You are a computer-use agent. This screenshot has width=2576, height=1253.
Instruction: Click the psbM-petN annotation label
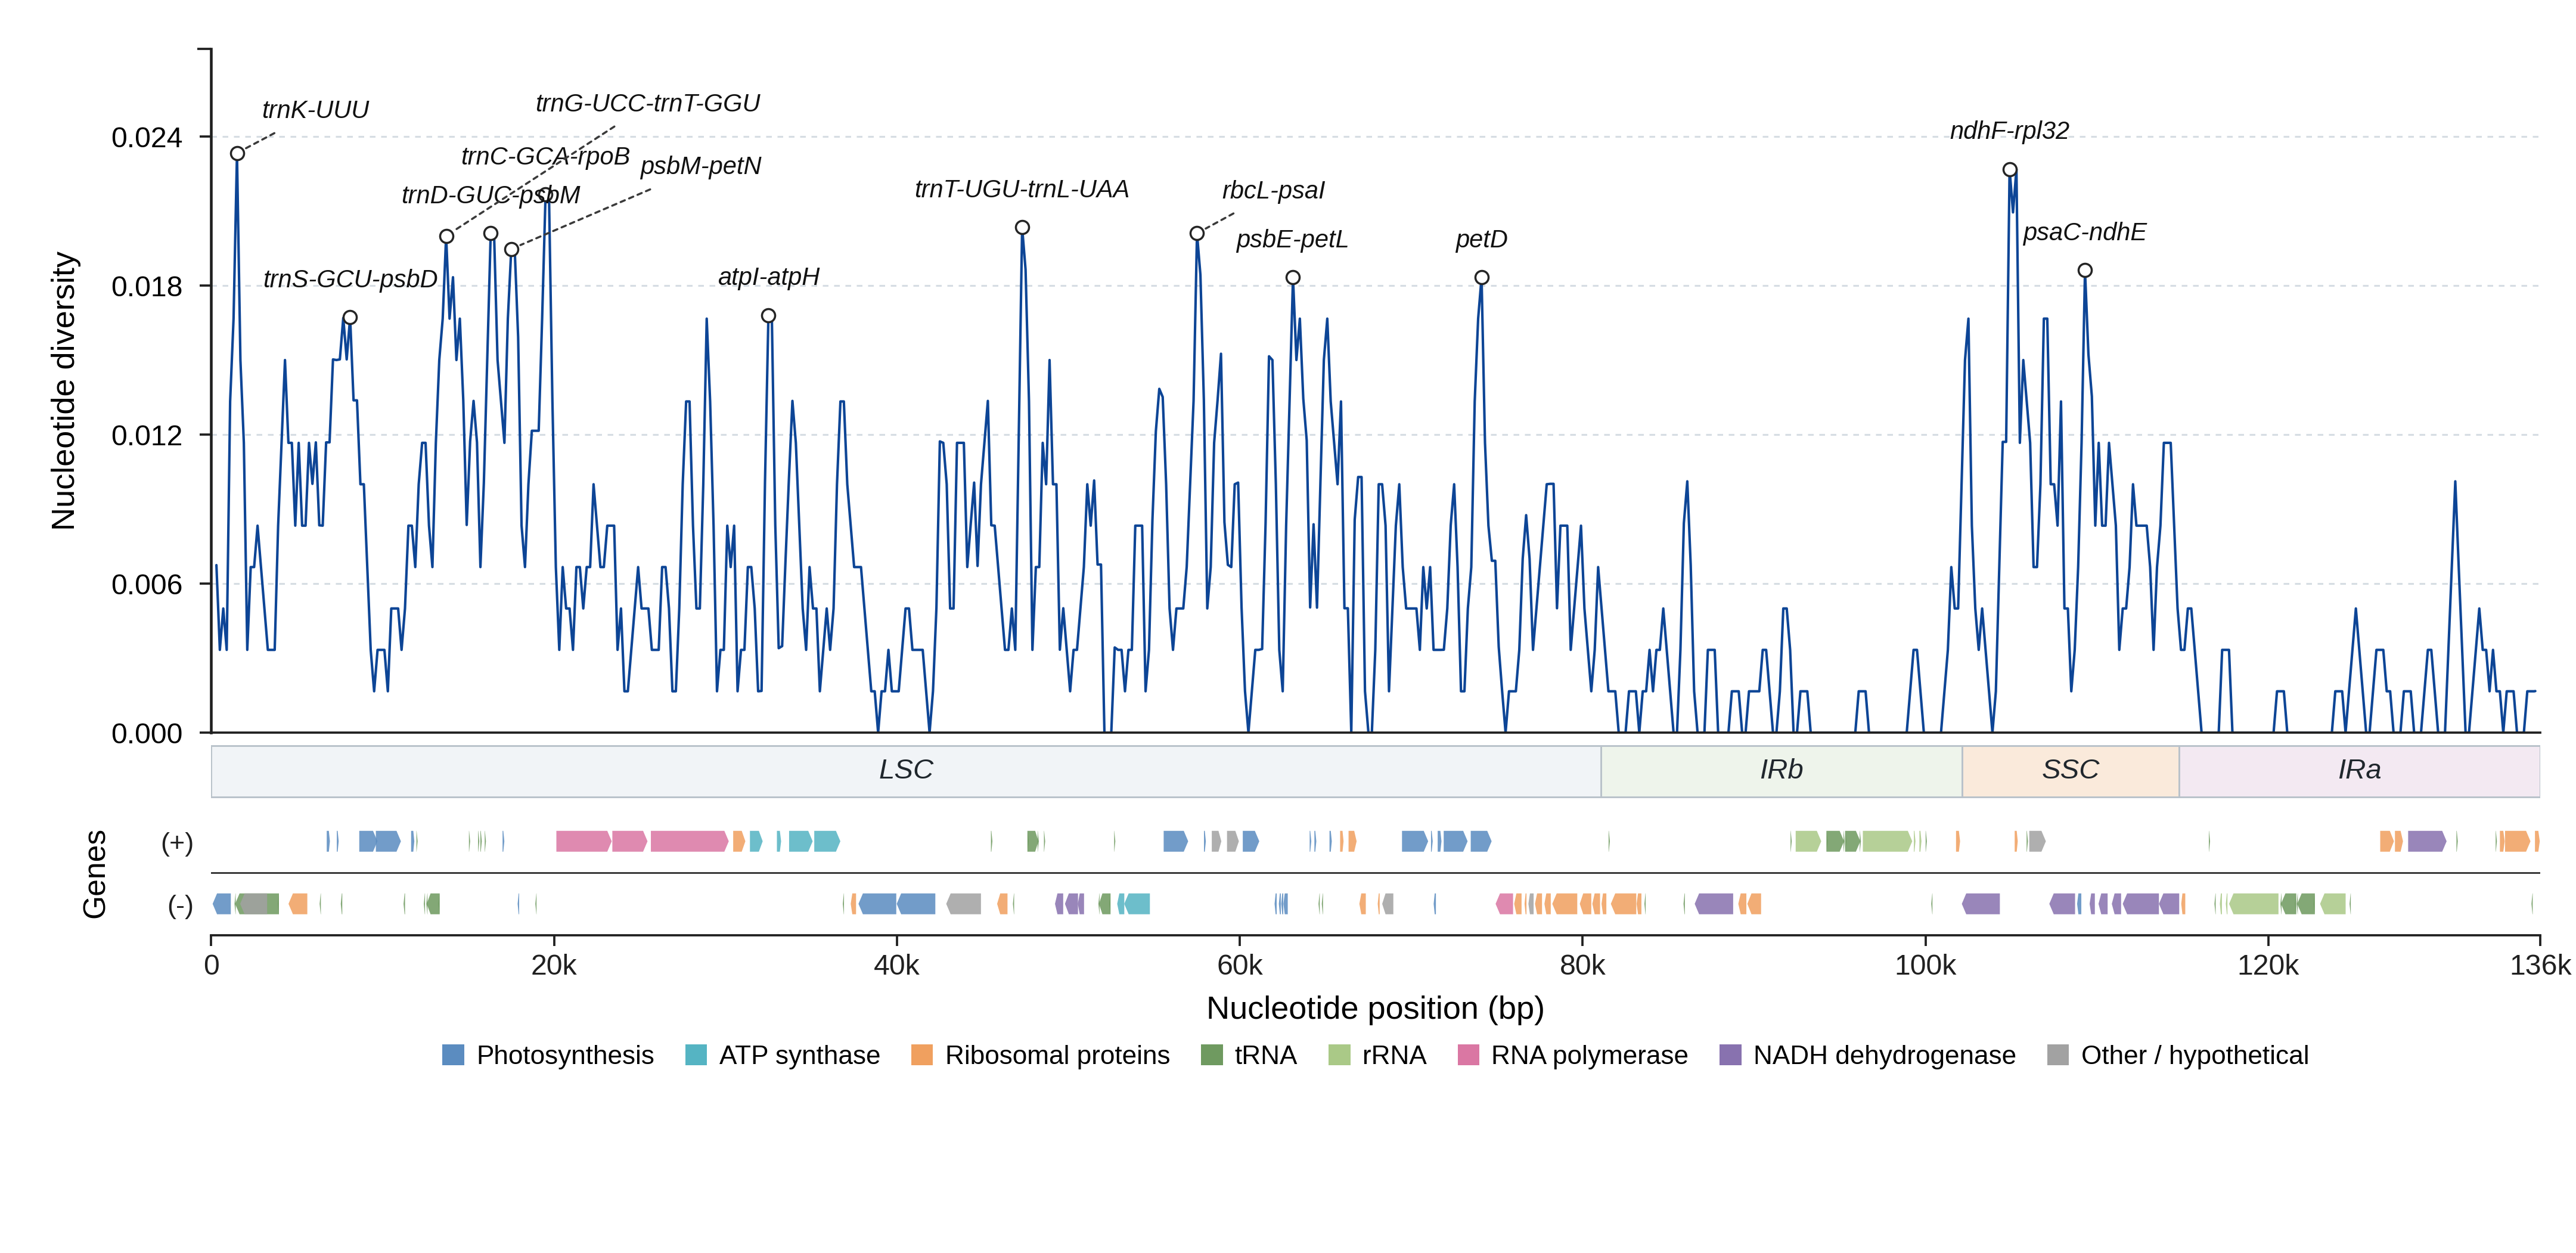[x=700, y=166]
